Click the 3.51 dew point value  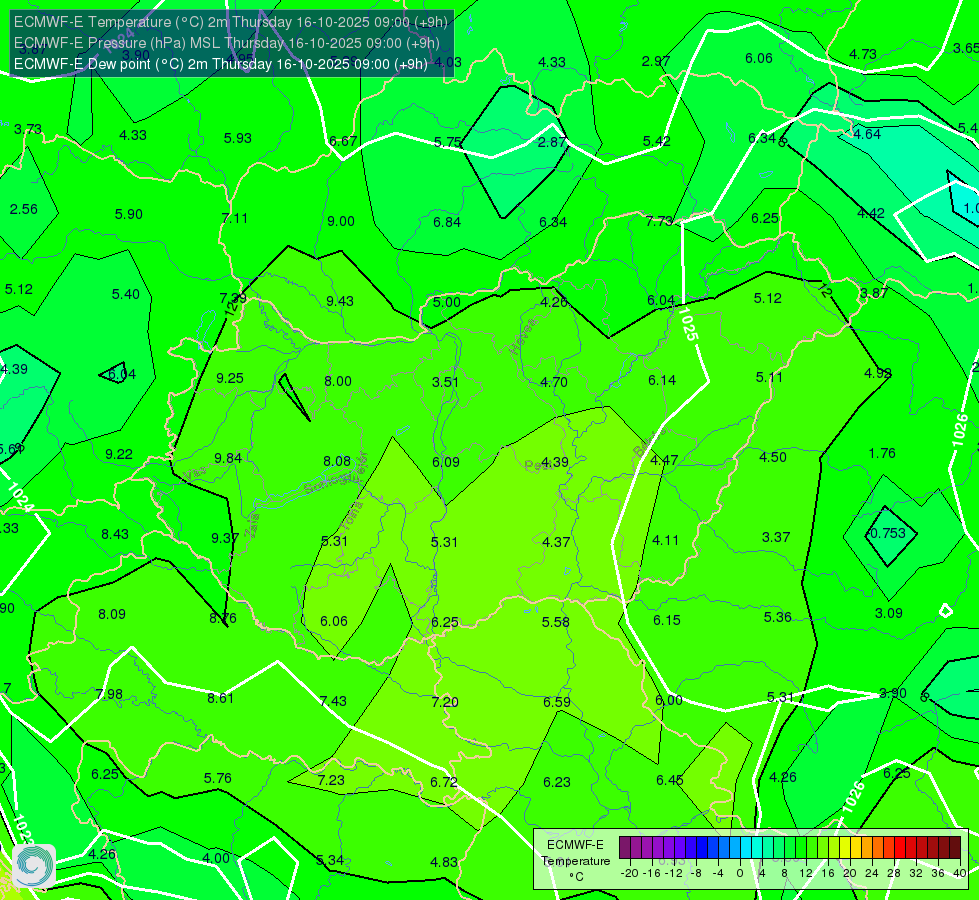point(445,382)
